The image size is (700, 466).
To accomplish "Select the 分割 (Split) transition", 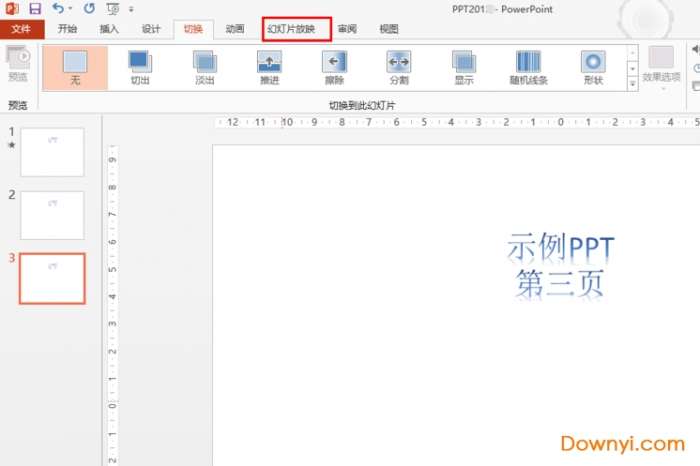I will 399,66.
